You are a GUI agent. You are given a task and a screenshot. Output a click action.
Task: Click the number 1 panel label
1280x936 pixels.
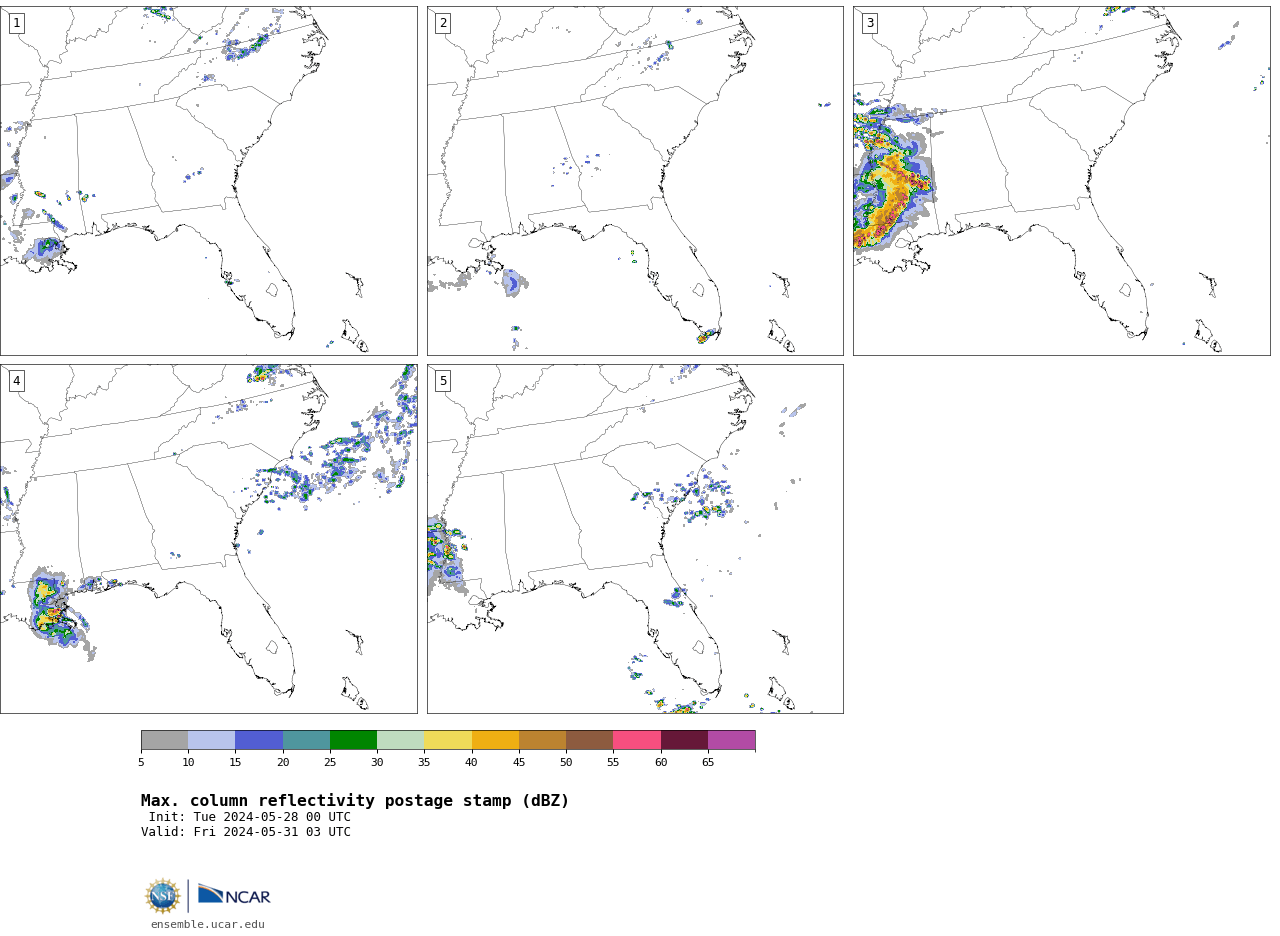[x=16, y=23]
